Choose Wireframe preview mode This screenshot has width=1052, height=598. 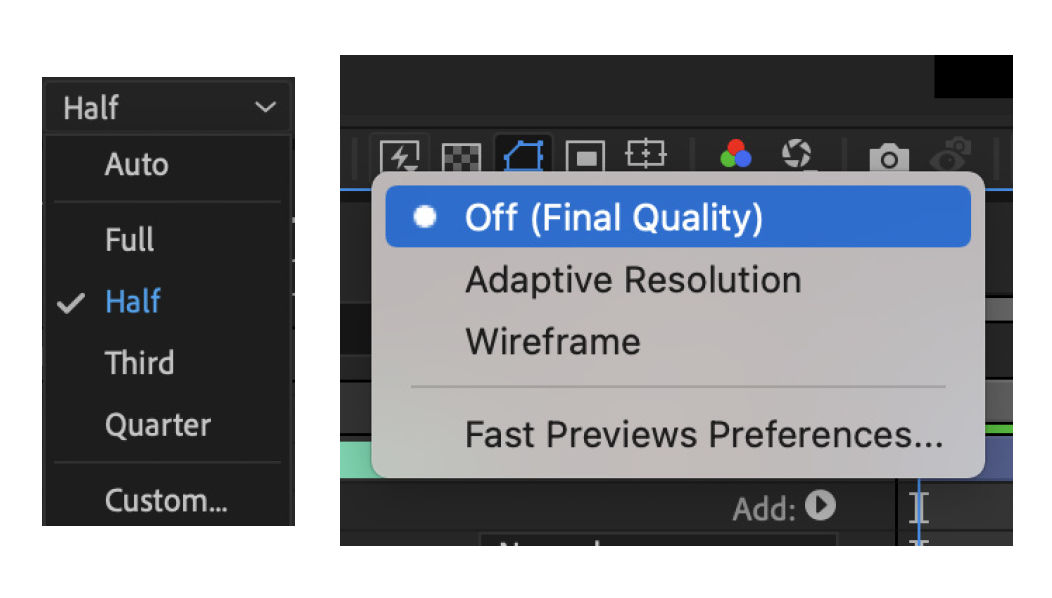(552, 341)
